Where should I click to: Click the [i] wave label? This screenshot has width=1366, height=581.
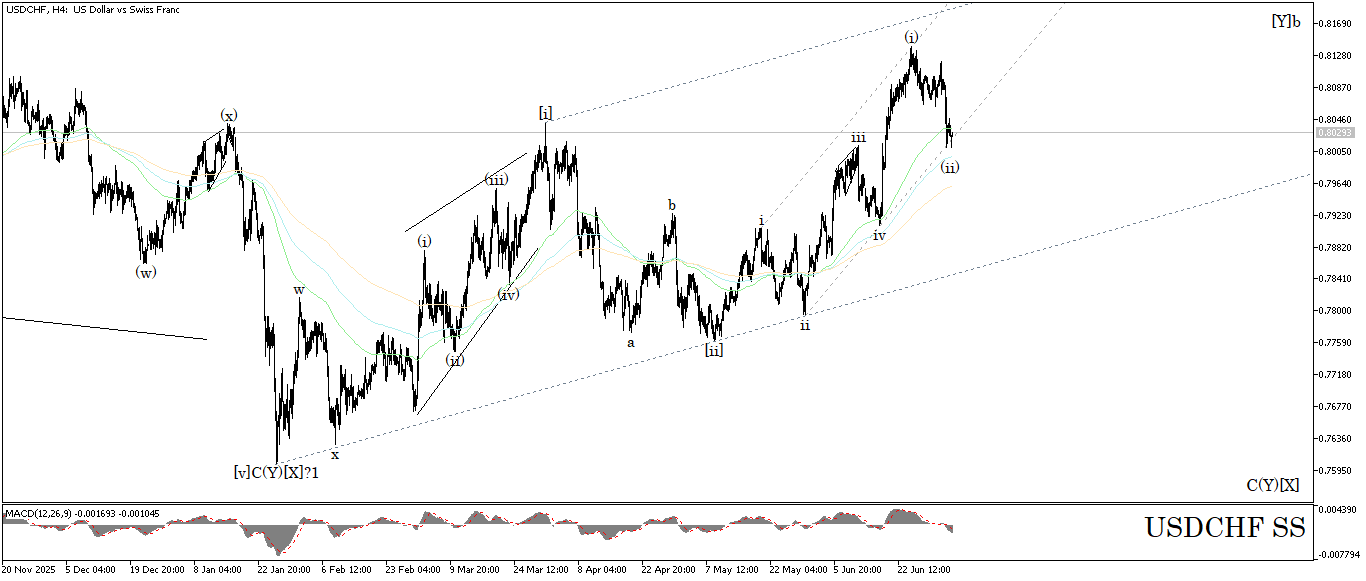(545, 113)
